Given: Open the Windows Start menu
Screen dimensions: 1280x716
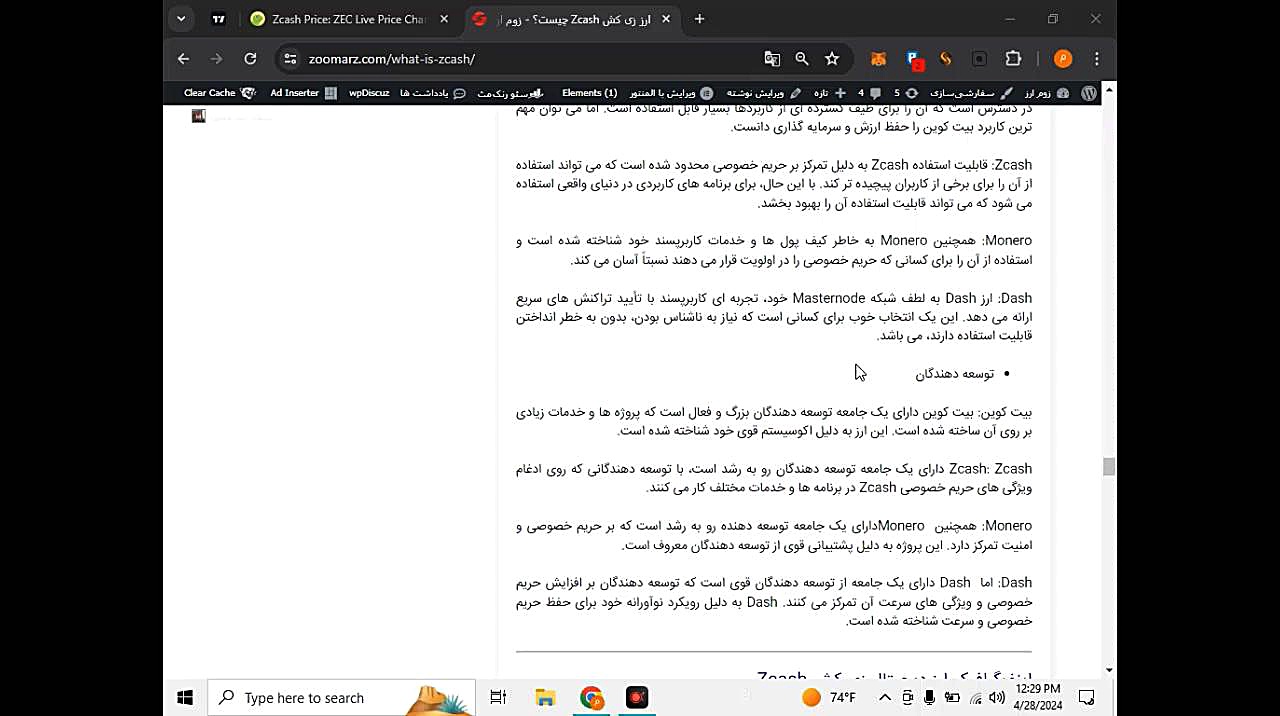Looking at the screenshot, I should tap(185, 698).
